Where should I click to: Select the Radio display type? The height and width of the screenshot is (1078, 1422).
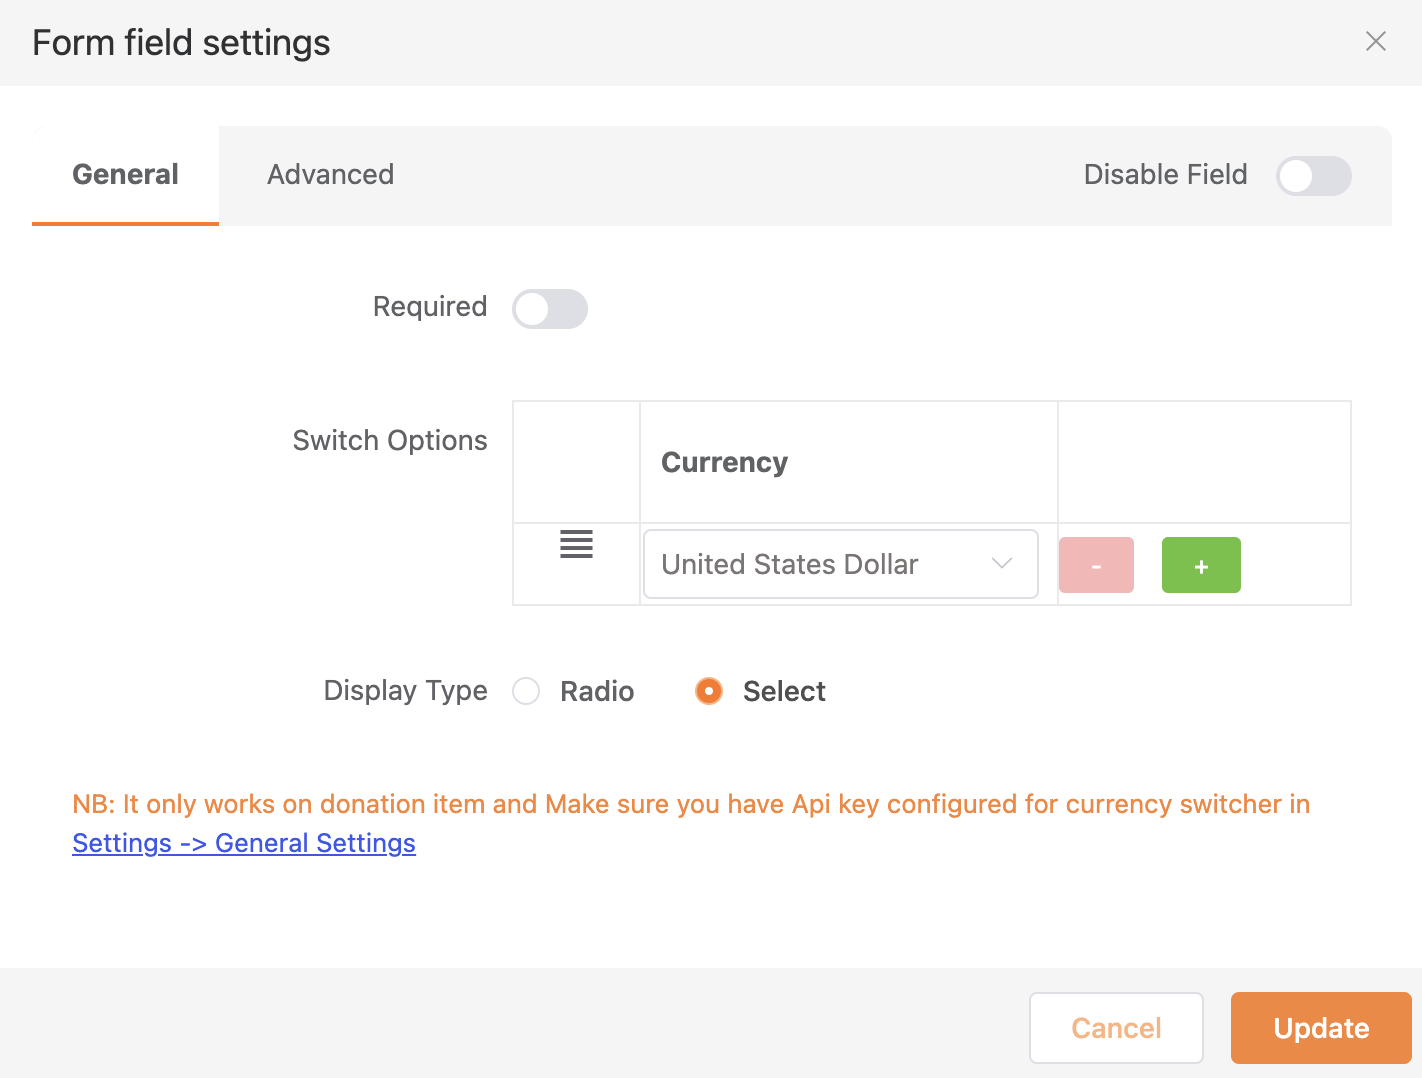tap(526, 691)
